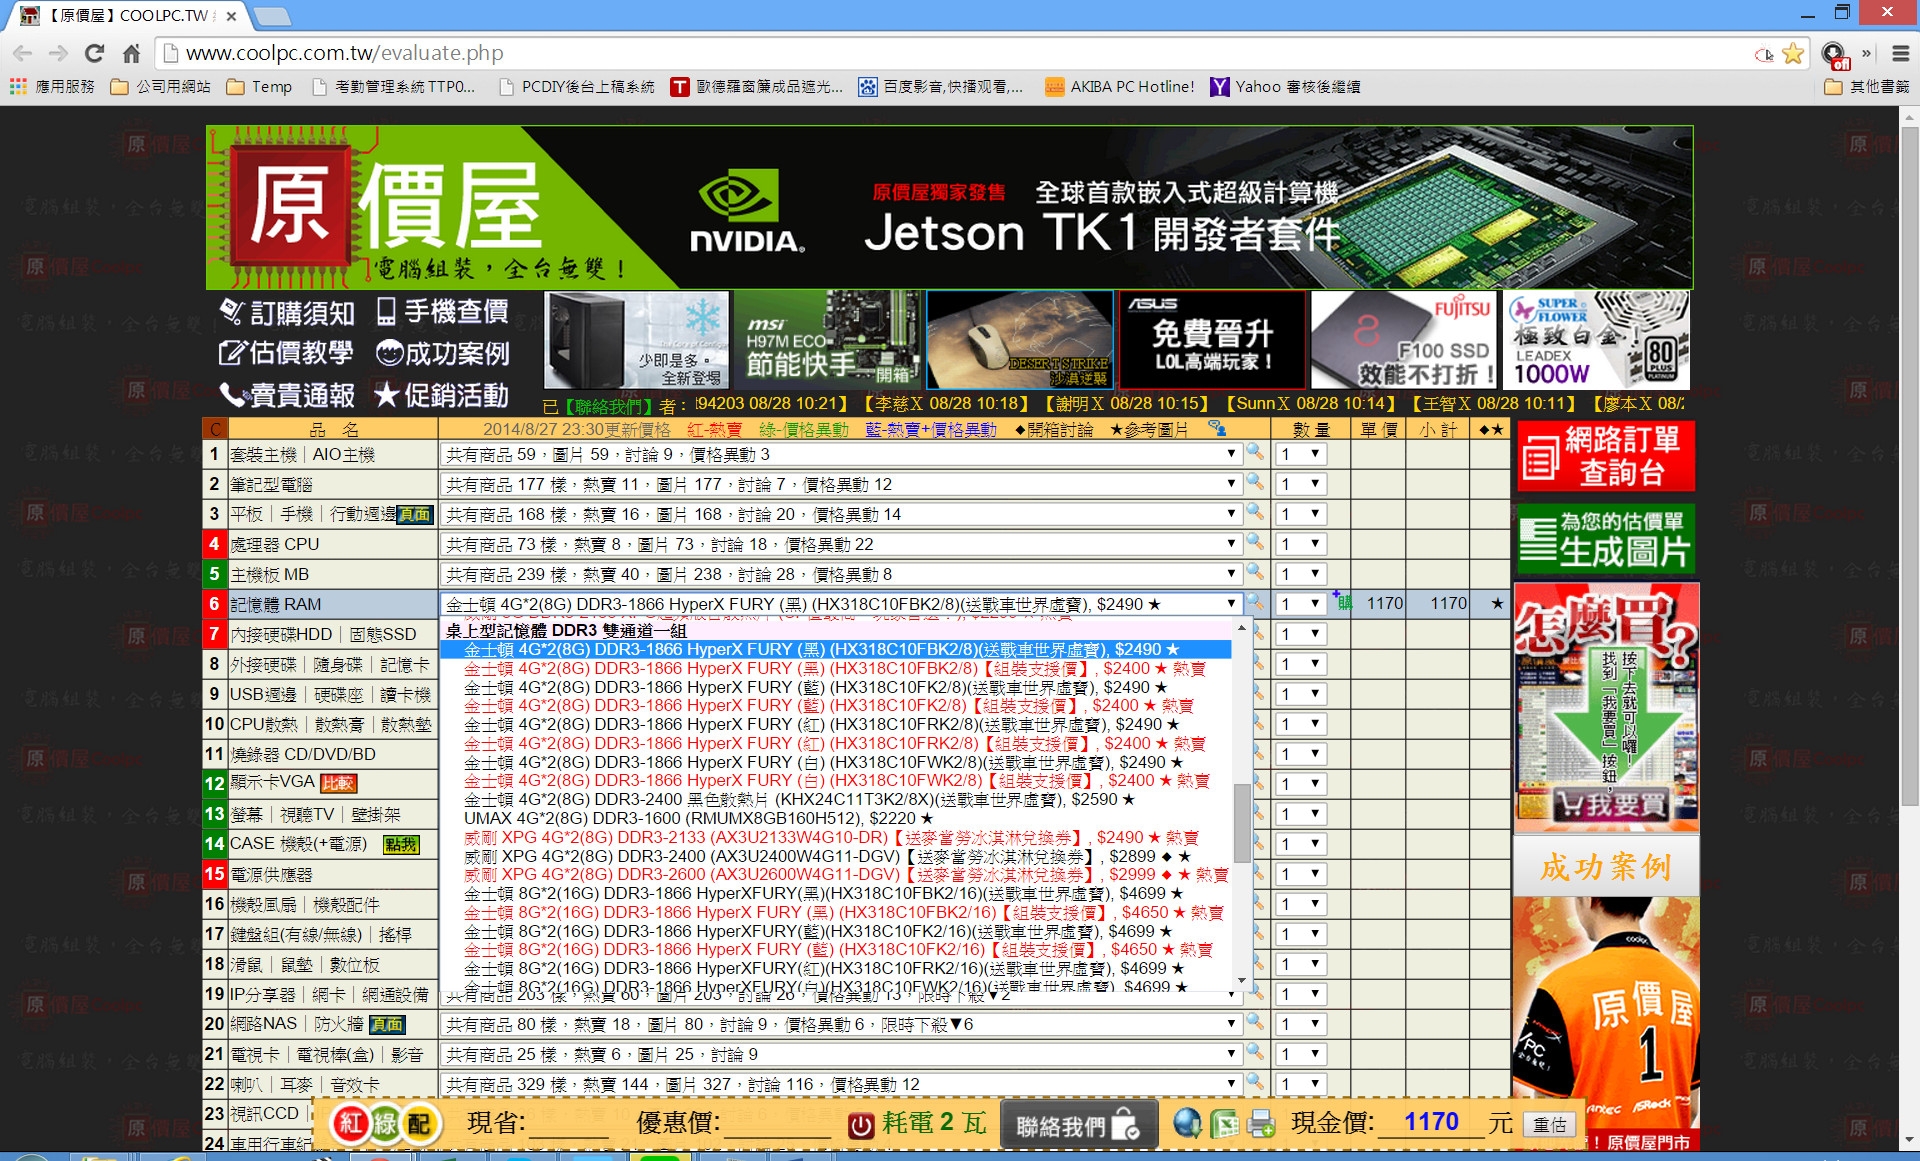1920x1161 pixels.
Task: Open the 套裝主機 product dropdown
Action: coord(841,454)
